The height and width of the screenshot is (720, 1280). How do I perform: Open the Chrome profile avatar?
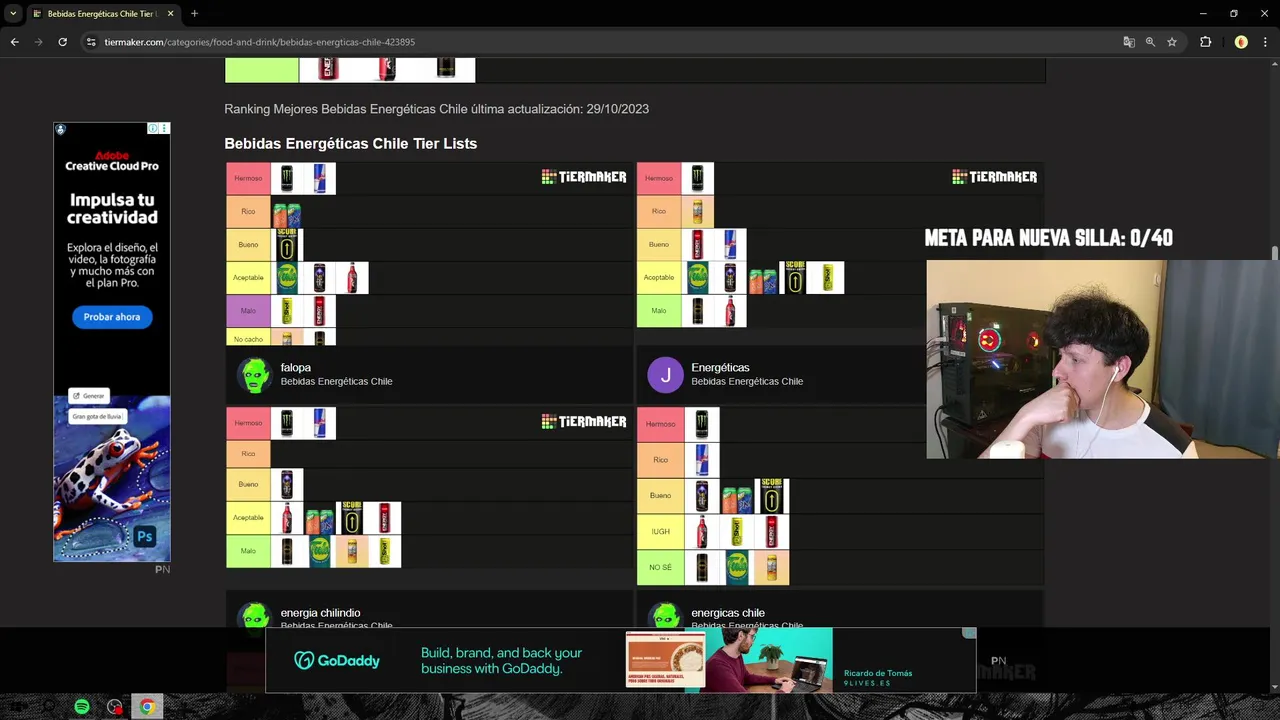pyautogui.click(x=1241, y=42)
